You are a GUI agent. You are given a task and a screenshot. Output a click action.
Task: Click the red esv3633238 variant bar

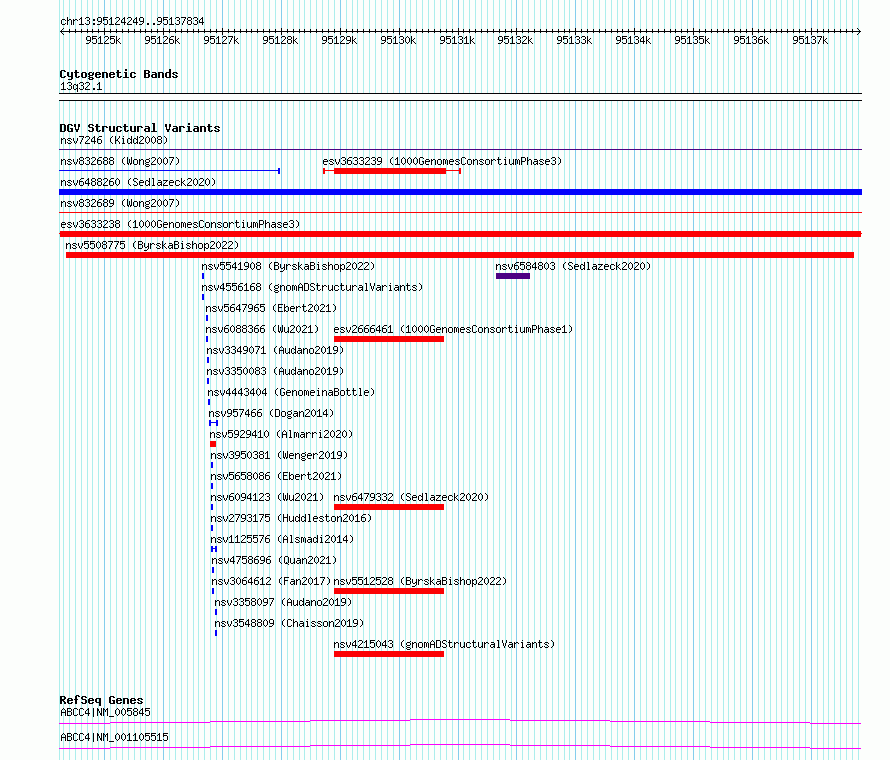tap(460, 234)
